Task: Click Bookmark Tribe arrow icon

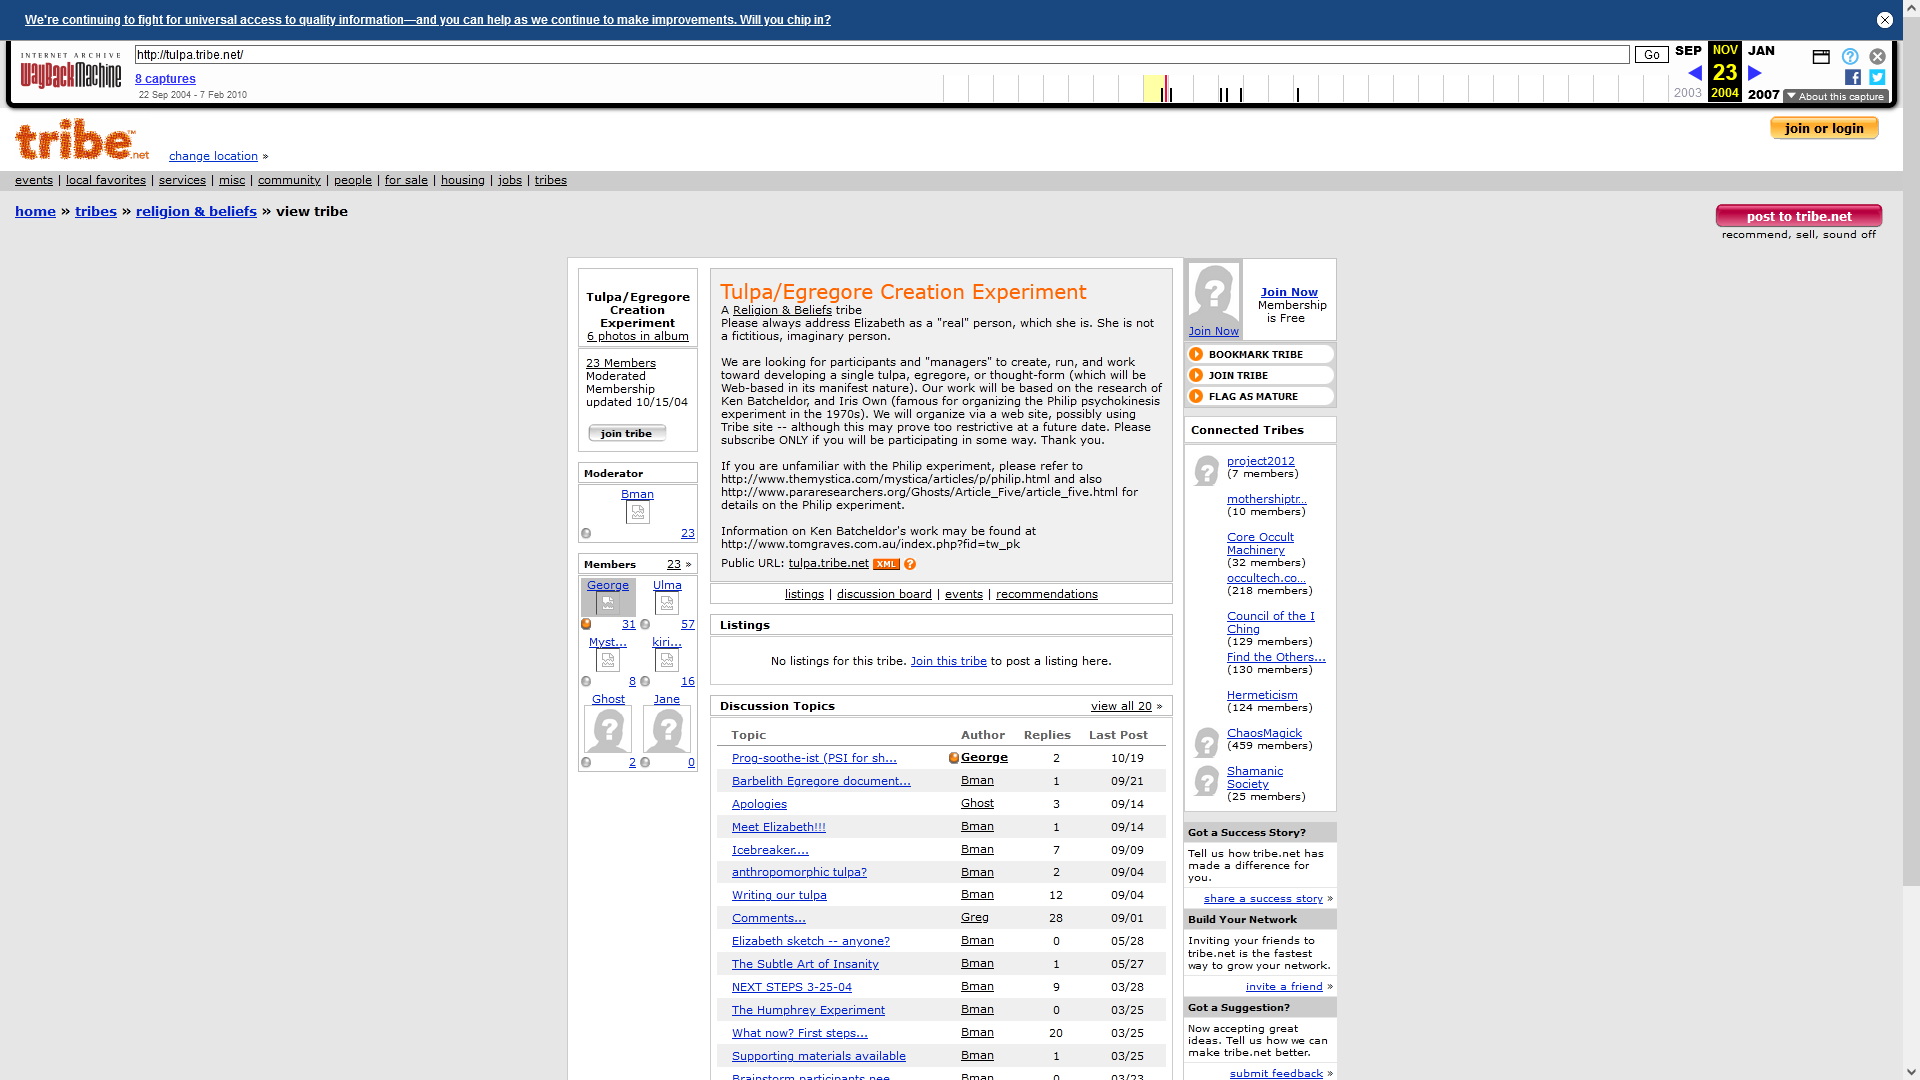Action: [1196, 354]
